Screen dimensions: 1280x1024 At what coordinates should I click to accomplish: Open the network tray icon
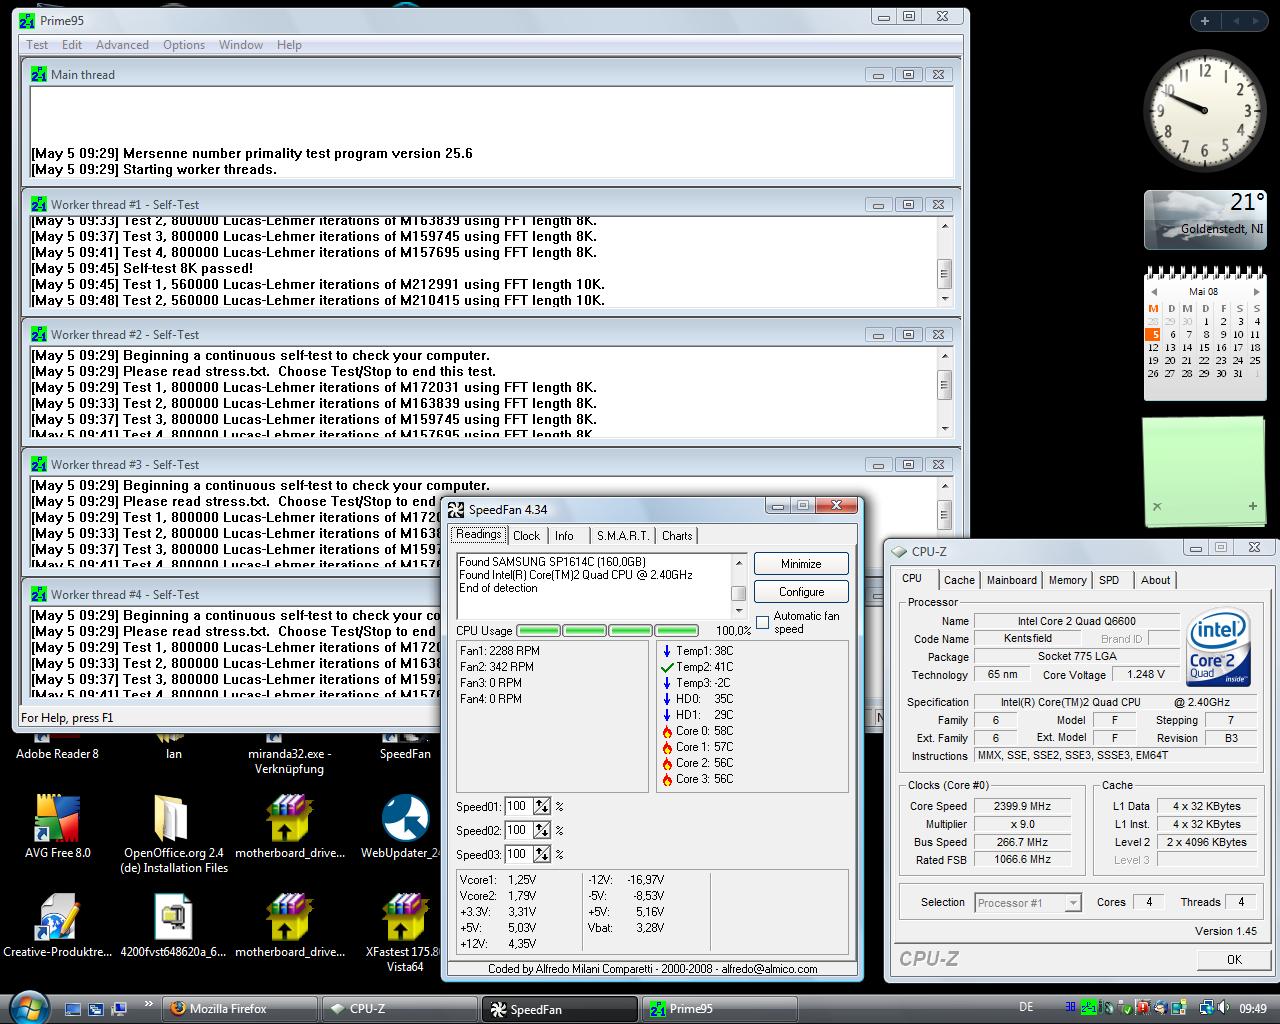1206,1008
